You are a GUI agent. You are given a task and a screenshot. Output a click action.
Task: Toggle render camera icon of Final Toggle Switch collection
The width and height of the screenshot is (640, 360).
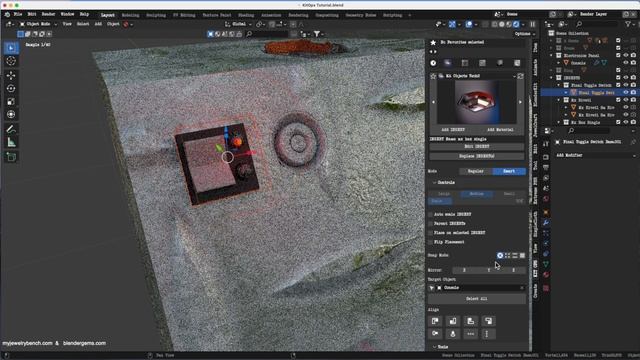[633, 85]
